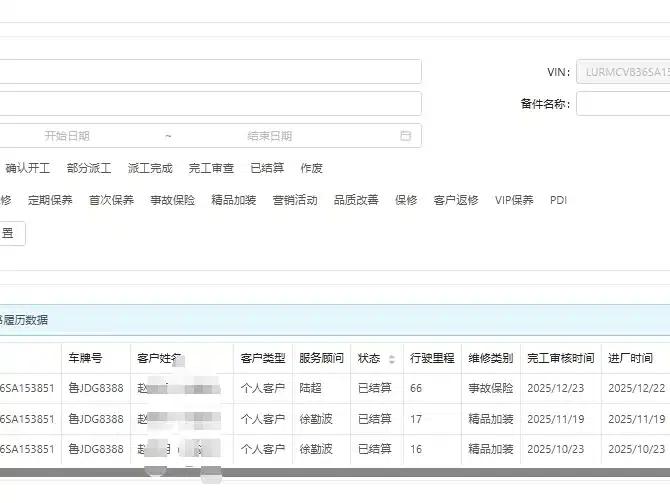Filter by VIP保养 repair type
This screenshot has width=670, height=503.
point(514,200)
